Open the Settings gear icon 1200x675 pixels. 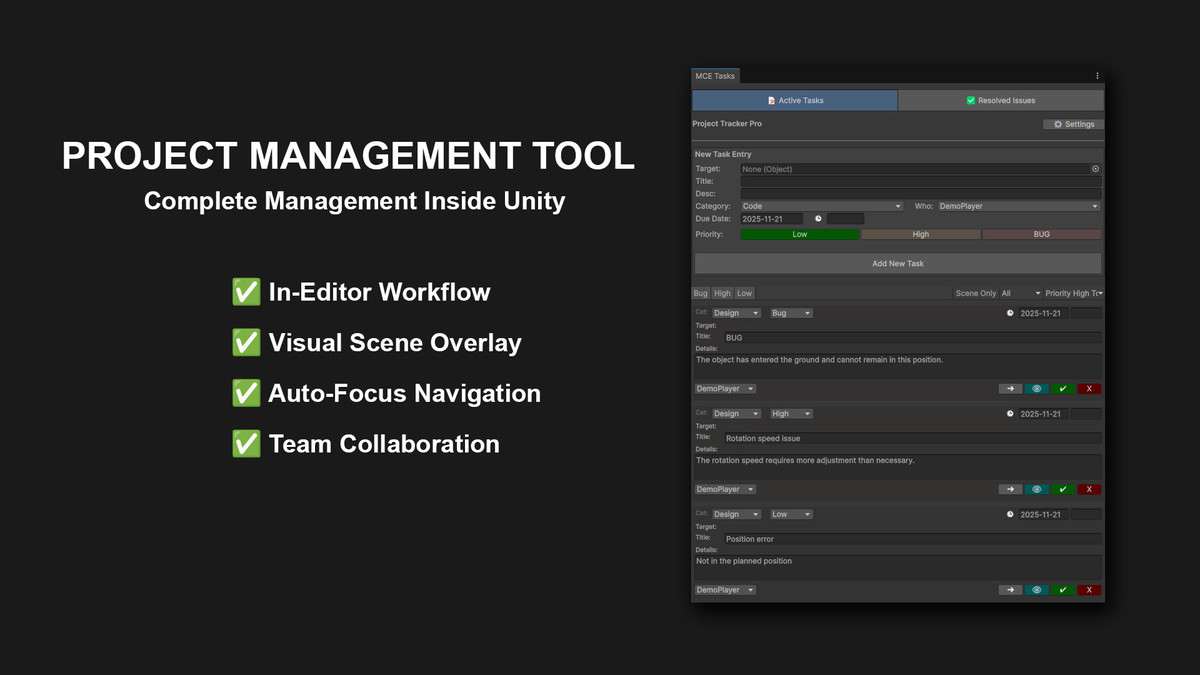1073,124
